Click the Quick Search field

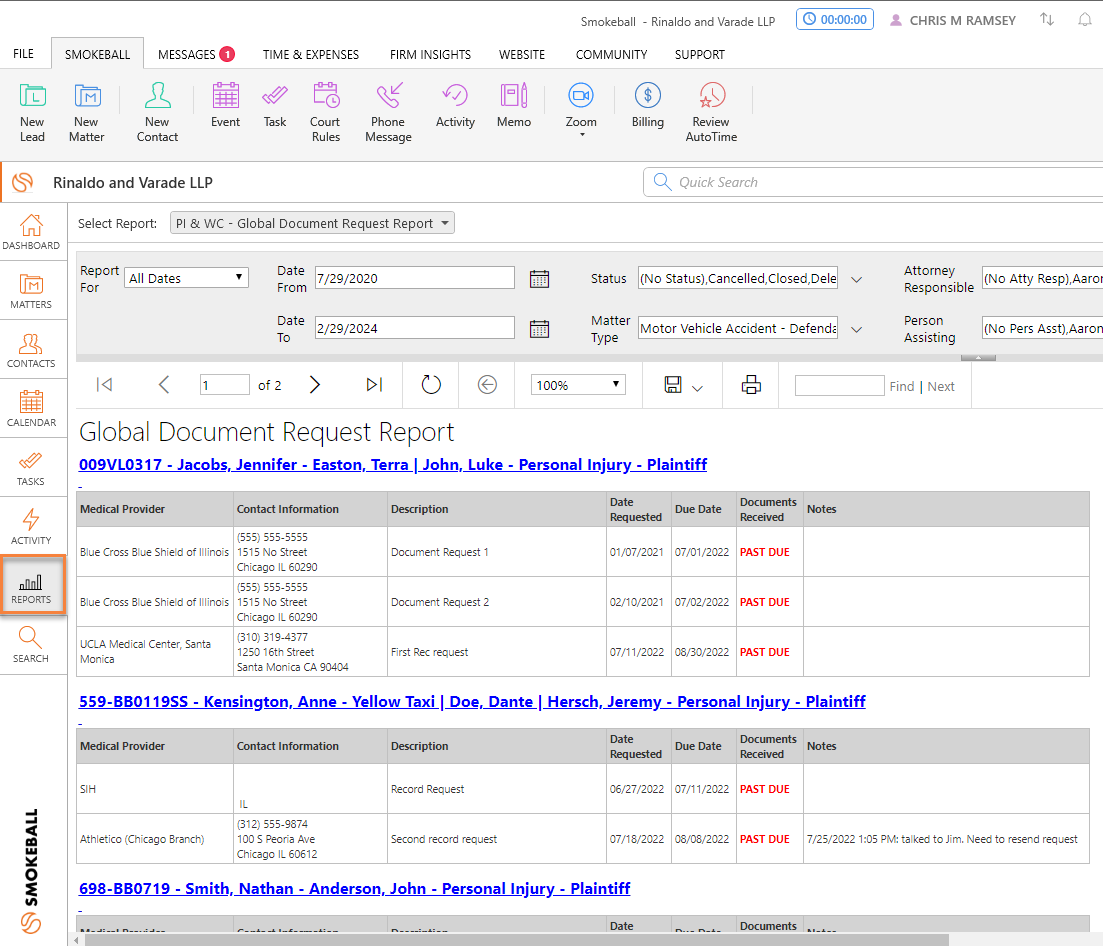(872, 182)
